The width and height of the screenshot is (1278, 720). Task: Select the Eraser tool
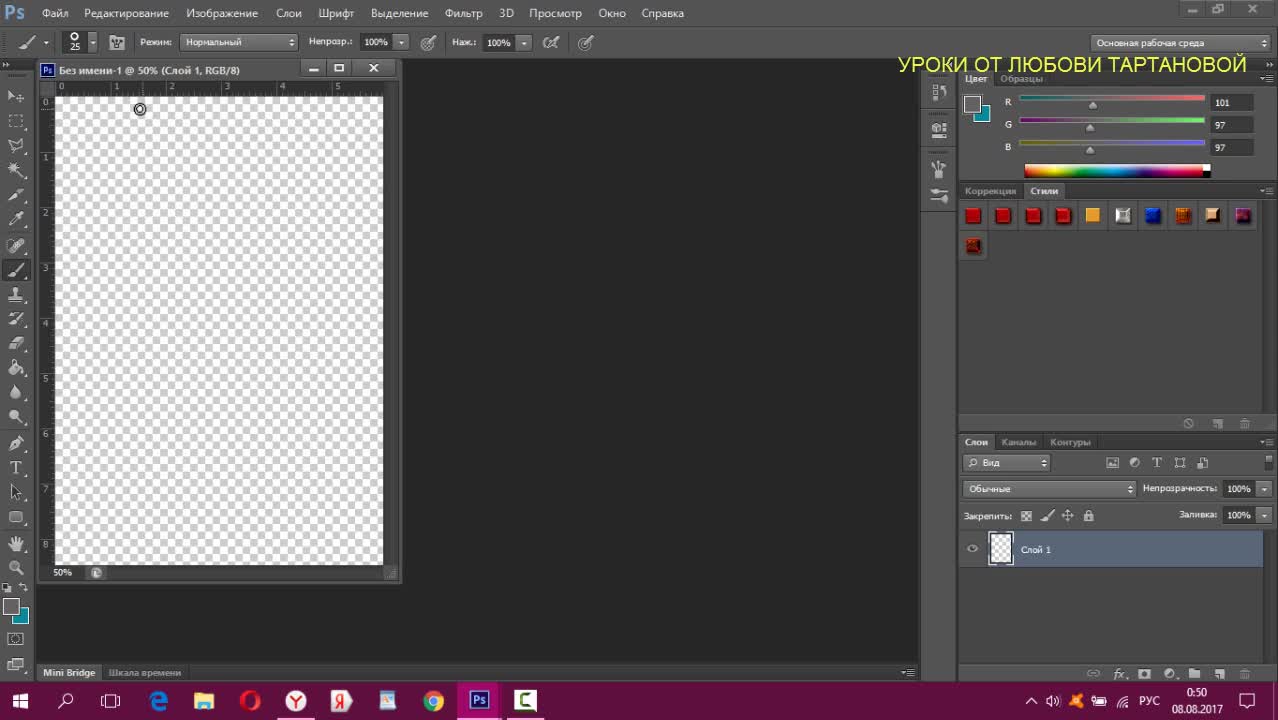pos(16,344)
